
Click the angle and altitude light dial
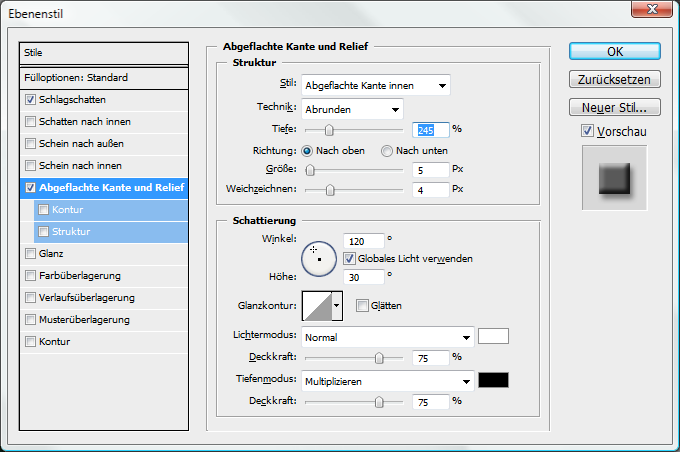pos(319,259)
